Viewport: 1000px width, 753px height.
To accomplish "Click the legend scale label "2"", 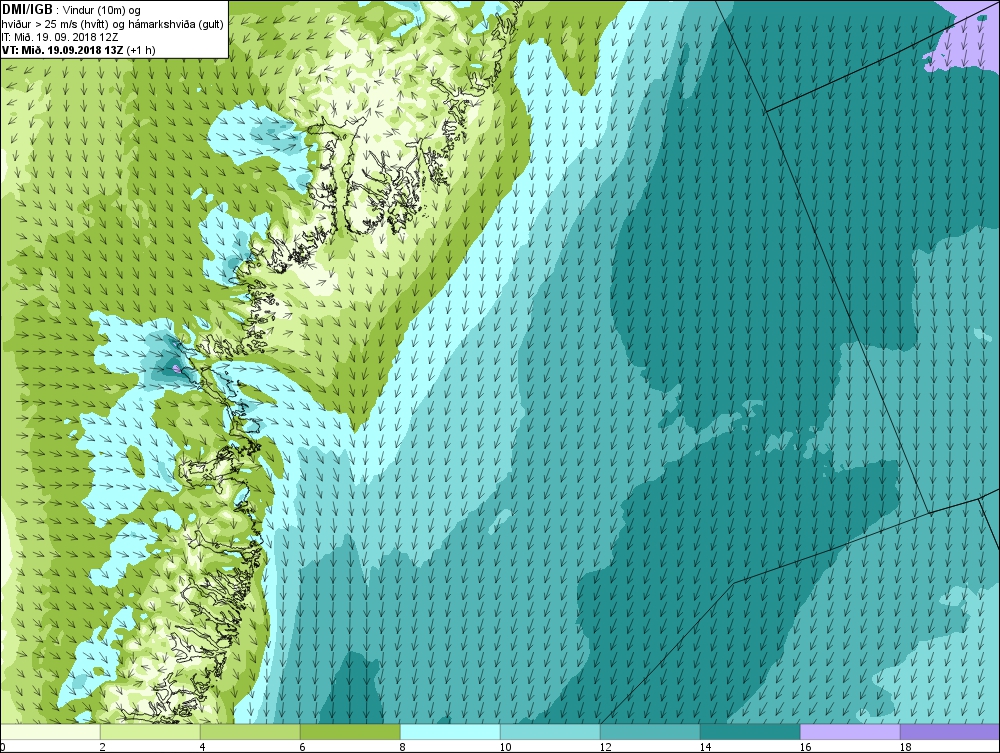I will pyautogui.click(x=103, y=747).
